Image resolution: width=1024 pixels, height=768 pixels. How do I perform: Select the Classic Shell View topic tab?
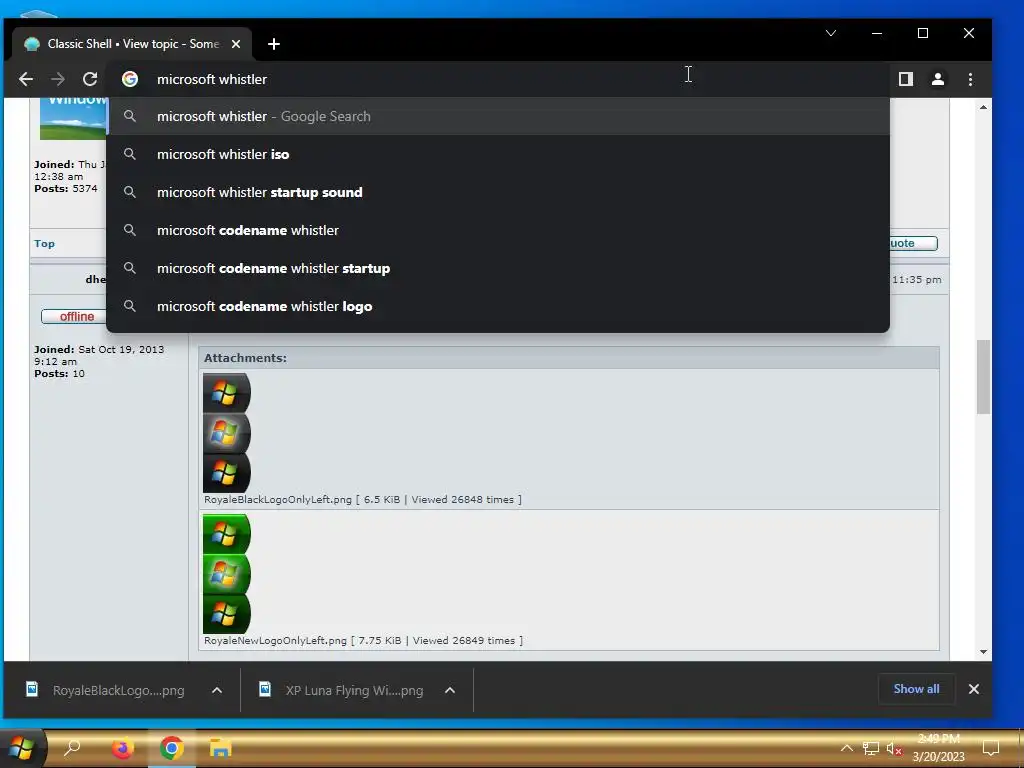click(x=131, y=44)
